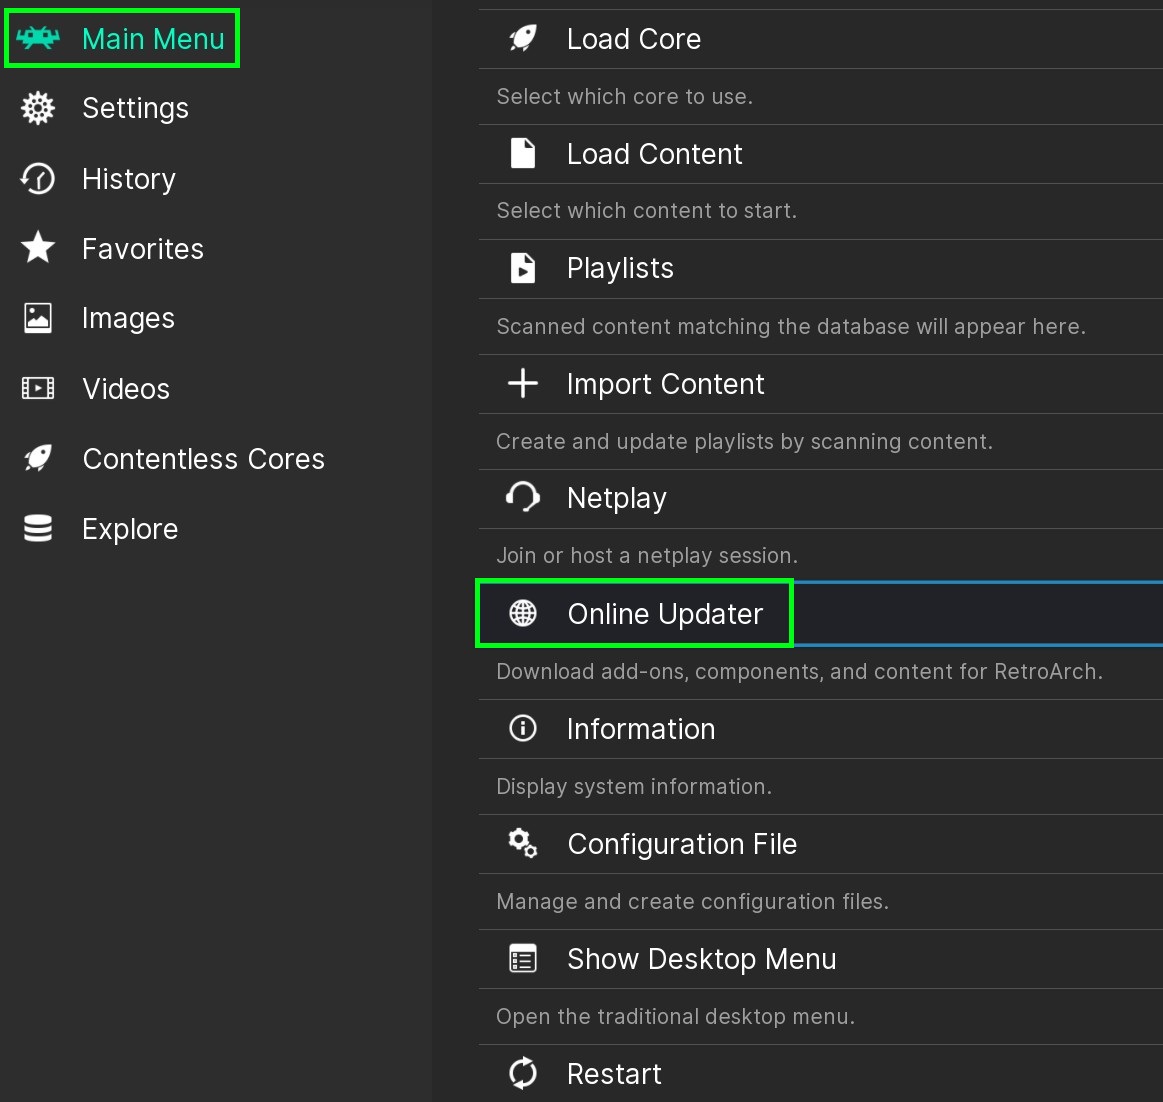Click the RetroArch invader icon beside Main Menu
The width and height of the screenshot is (1163, 1102).
[38, 39]
